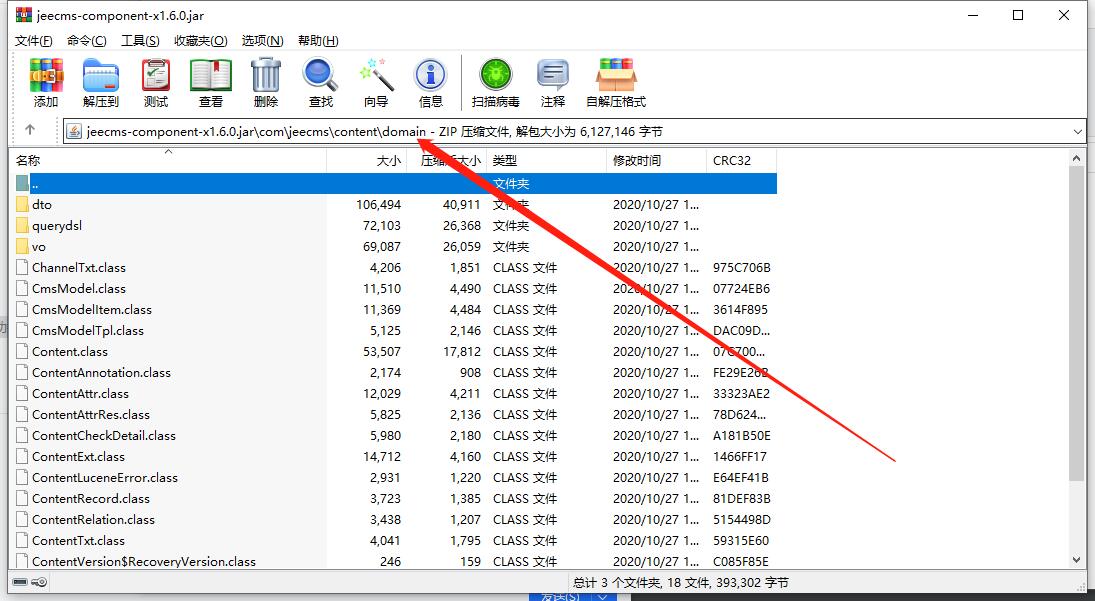Open the 收藏夹(O) menu
1095x601 pixels.
coord(200,40)
